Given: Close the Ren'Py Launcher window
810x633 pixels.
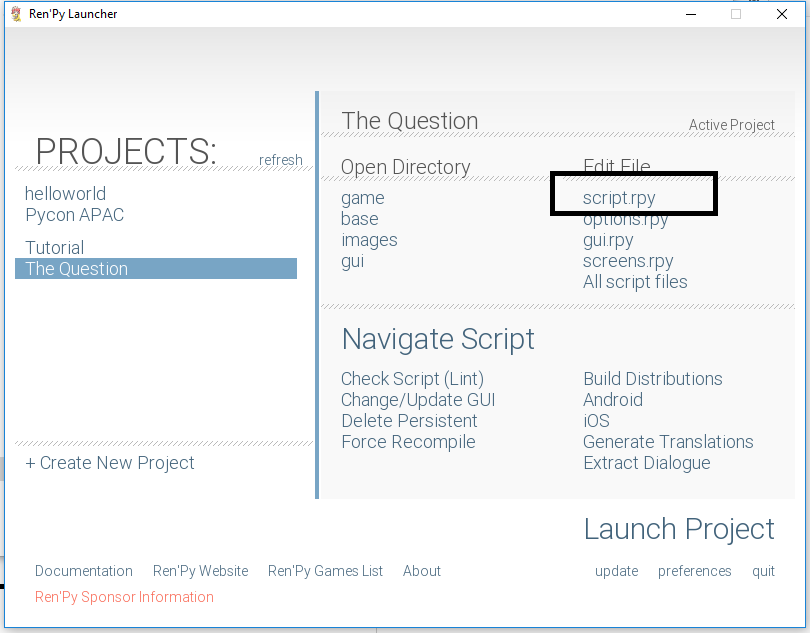Looking at the screenshot, I should pos(782,14).
